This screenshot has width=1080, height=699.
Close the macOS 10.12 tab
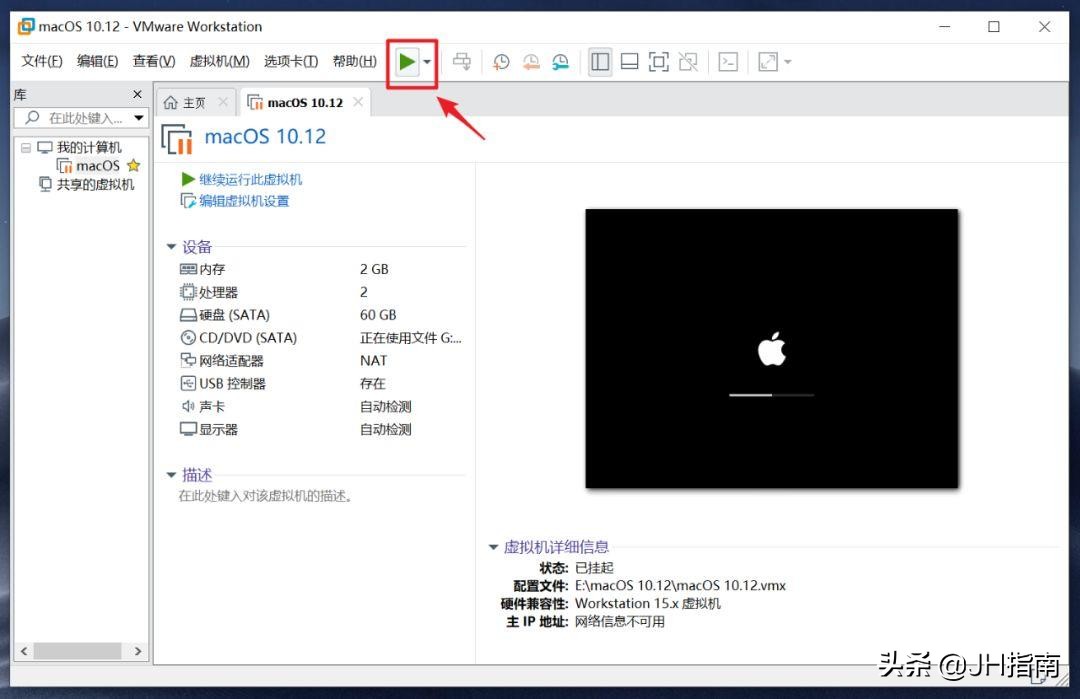pyautogui.click(x=358, y=102)
